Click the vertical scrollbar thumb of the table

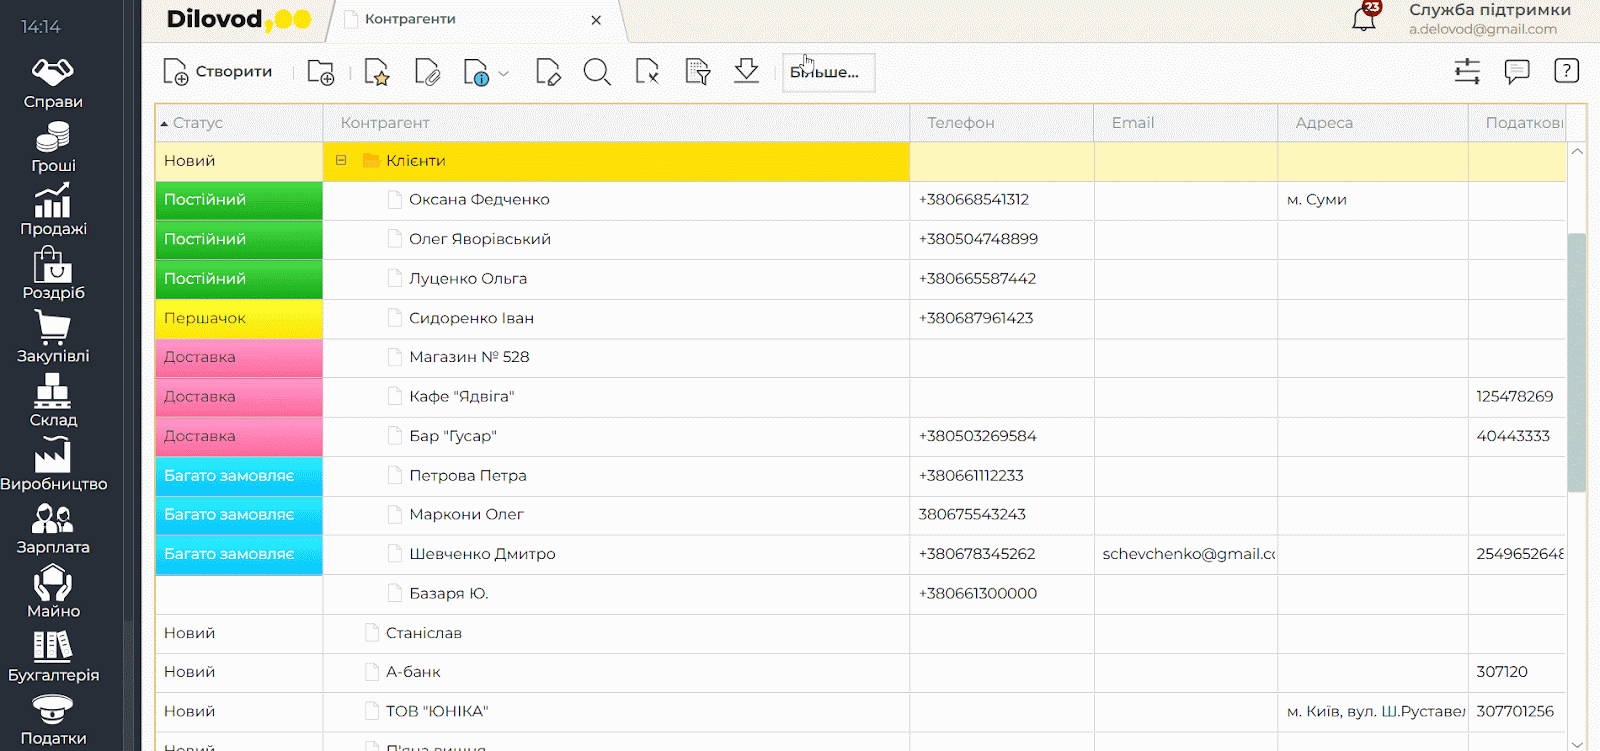pos(1577,360)
